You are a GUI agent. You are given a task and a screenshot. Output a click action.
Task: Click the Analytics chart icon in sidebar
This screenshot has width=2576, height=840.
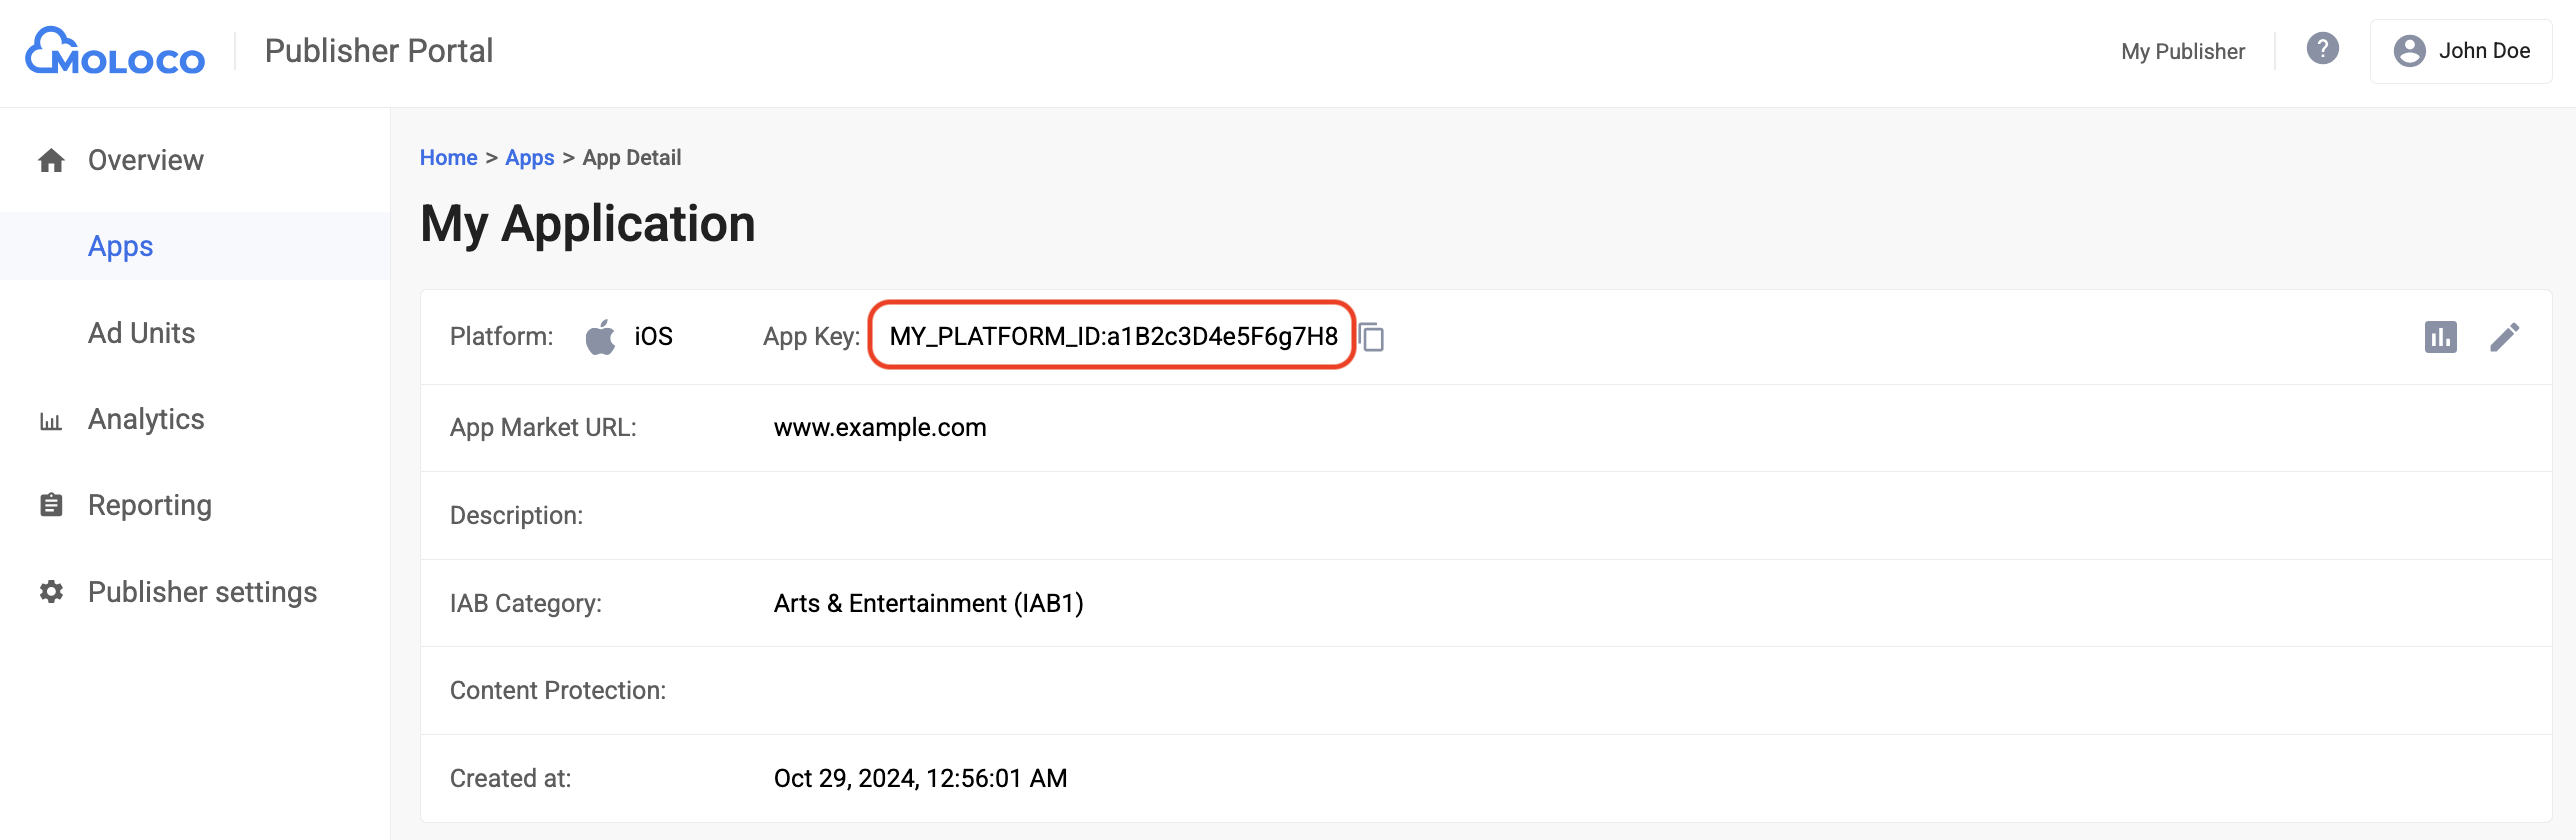coord(51,421)
